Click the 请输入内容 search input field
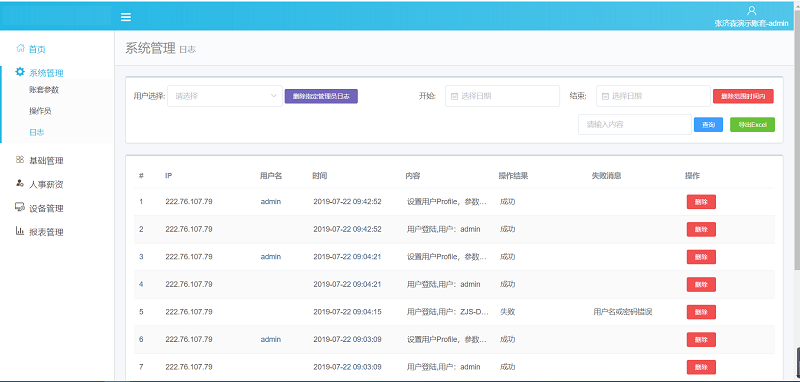The image size is (800, 382). point(635,124)
